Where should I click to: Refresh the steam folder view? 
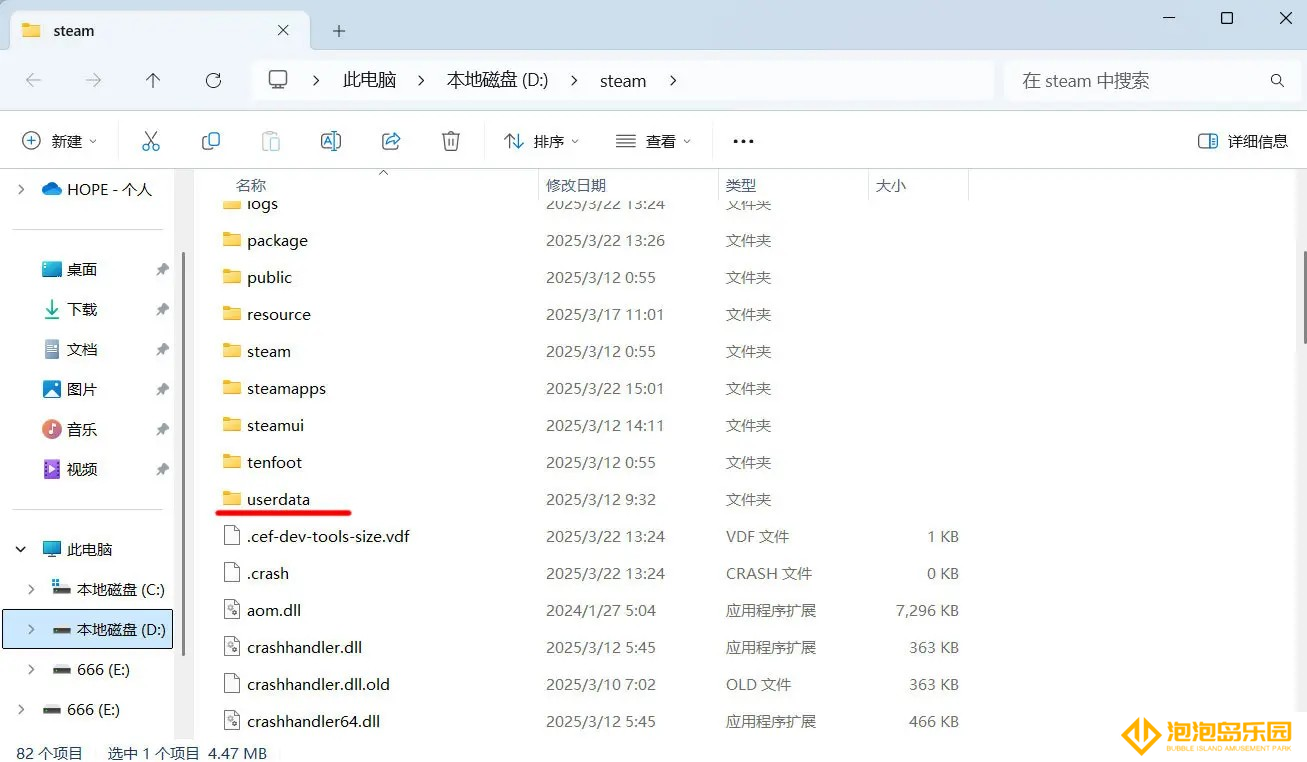click(x=213, y=81)
